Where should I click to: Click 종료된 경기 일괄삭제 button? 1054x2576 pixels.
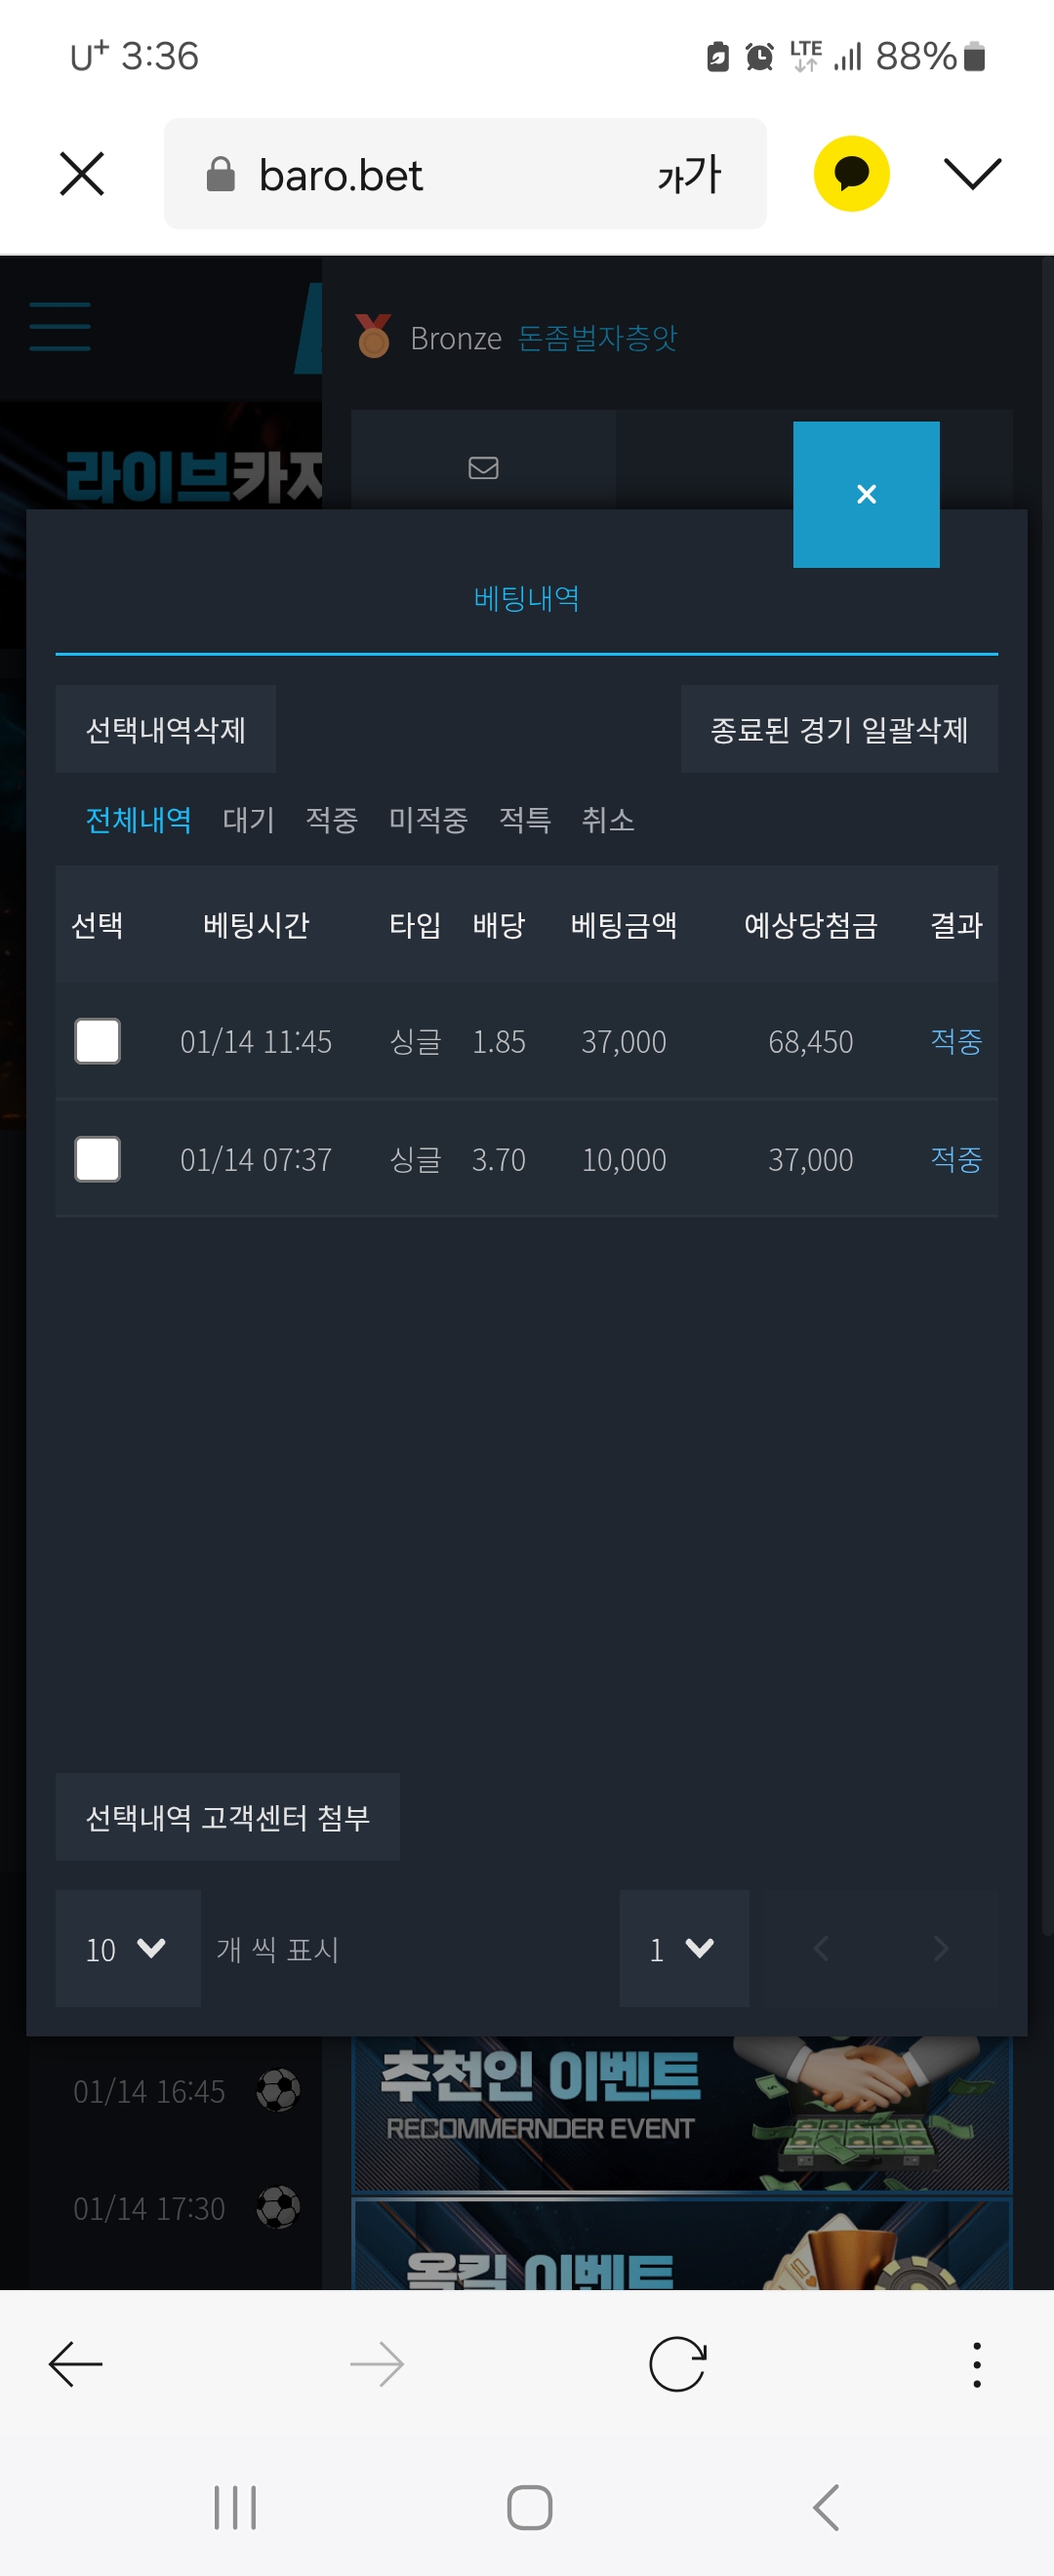[839, 729]
